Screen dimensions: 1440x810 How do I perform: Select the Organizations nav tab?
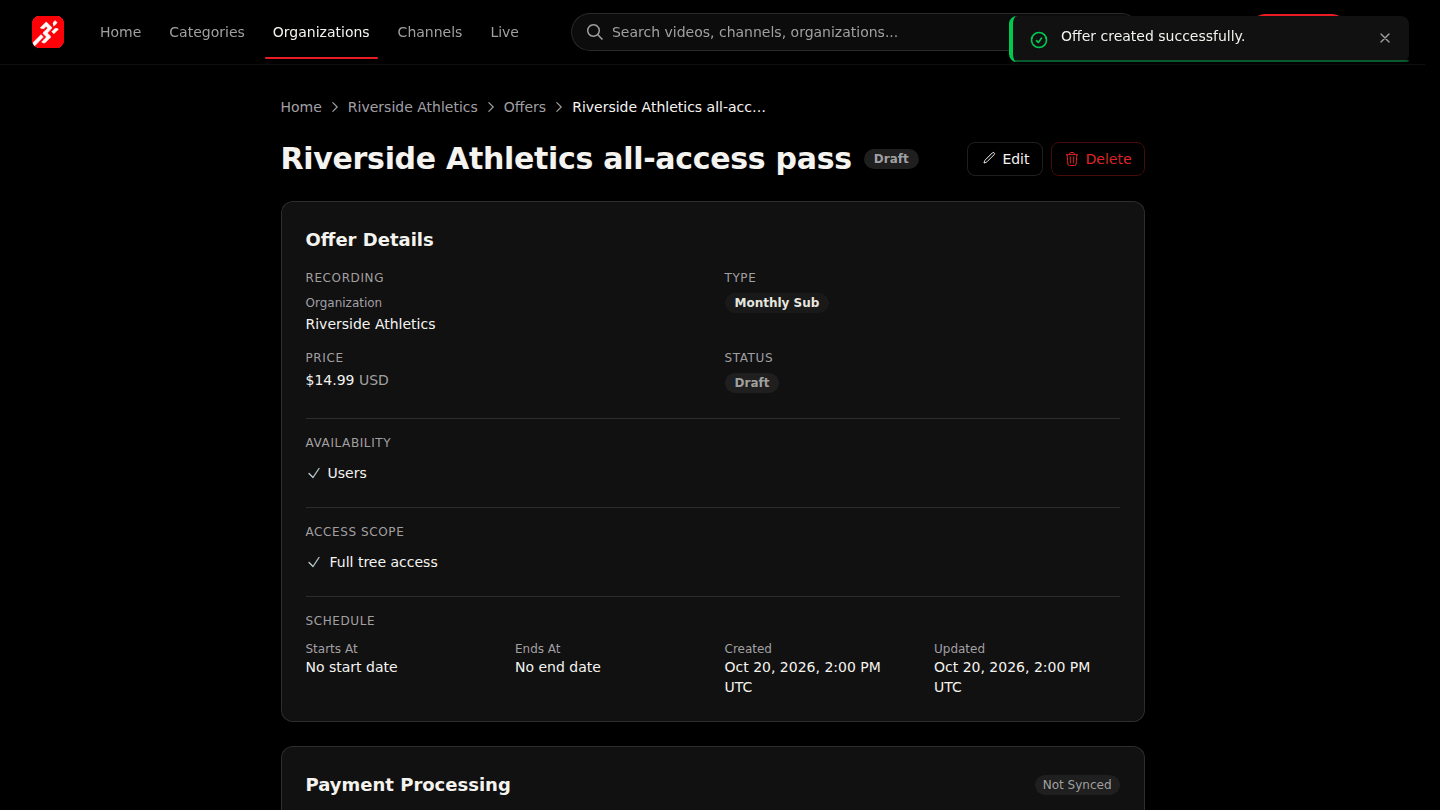click(321, 32)
